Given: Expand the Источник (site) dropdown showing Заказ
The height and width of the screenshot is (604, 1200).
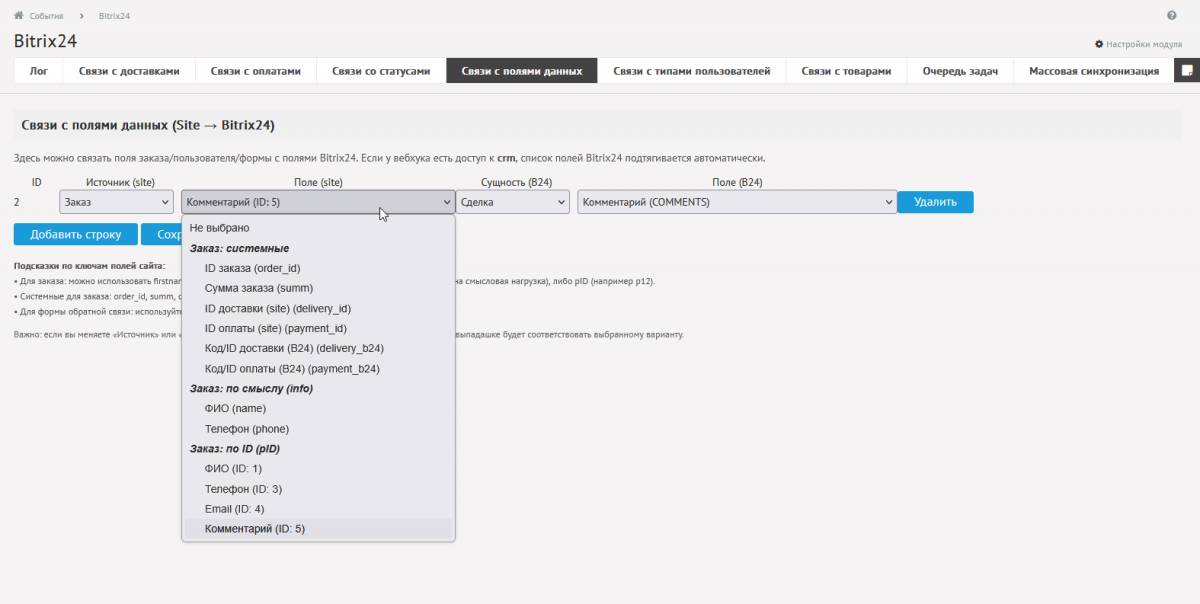Looking at the screenshot, I should (116, 202).
